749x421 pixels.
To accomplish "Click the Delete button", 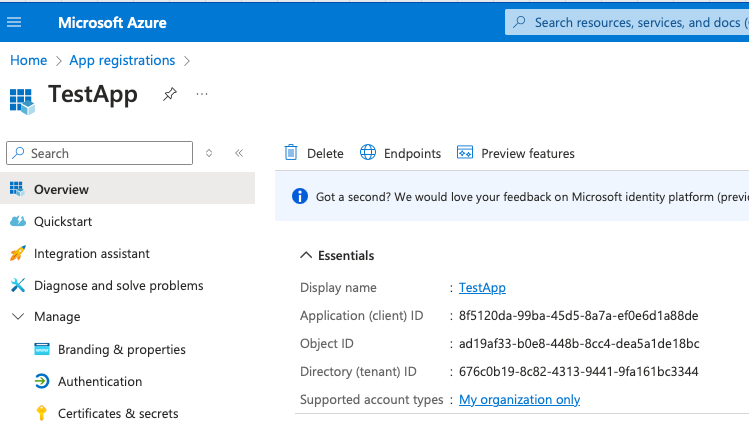I will tap(314, 153).
